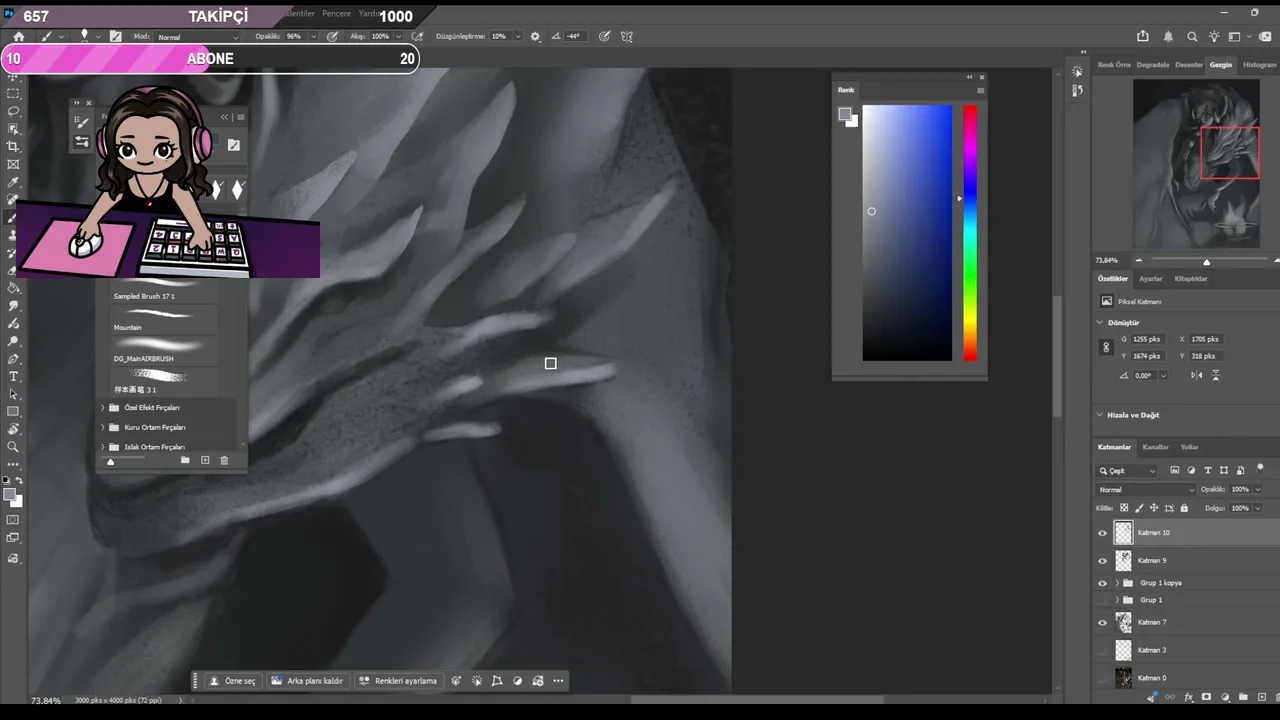Switch to the Degradeler tab
Image resolution: width=1280 pixels, height=720 pixels.
point(1153,65)
